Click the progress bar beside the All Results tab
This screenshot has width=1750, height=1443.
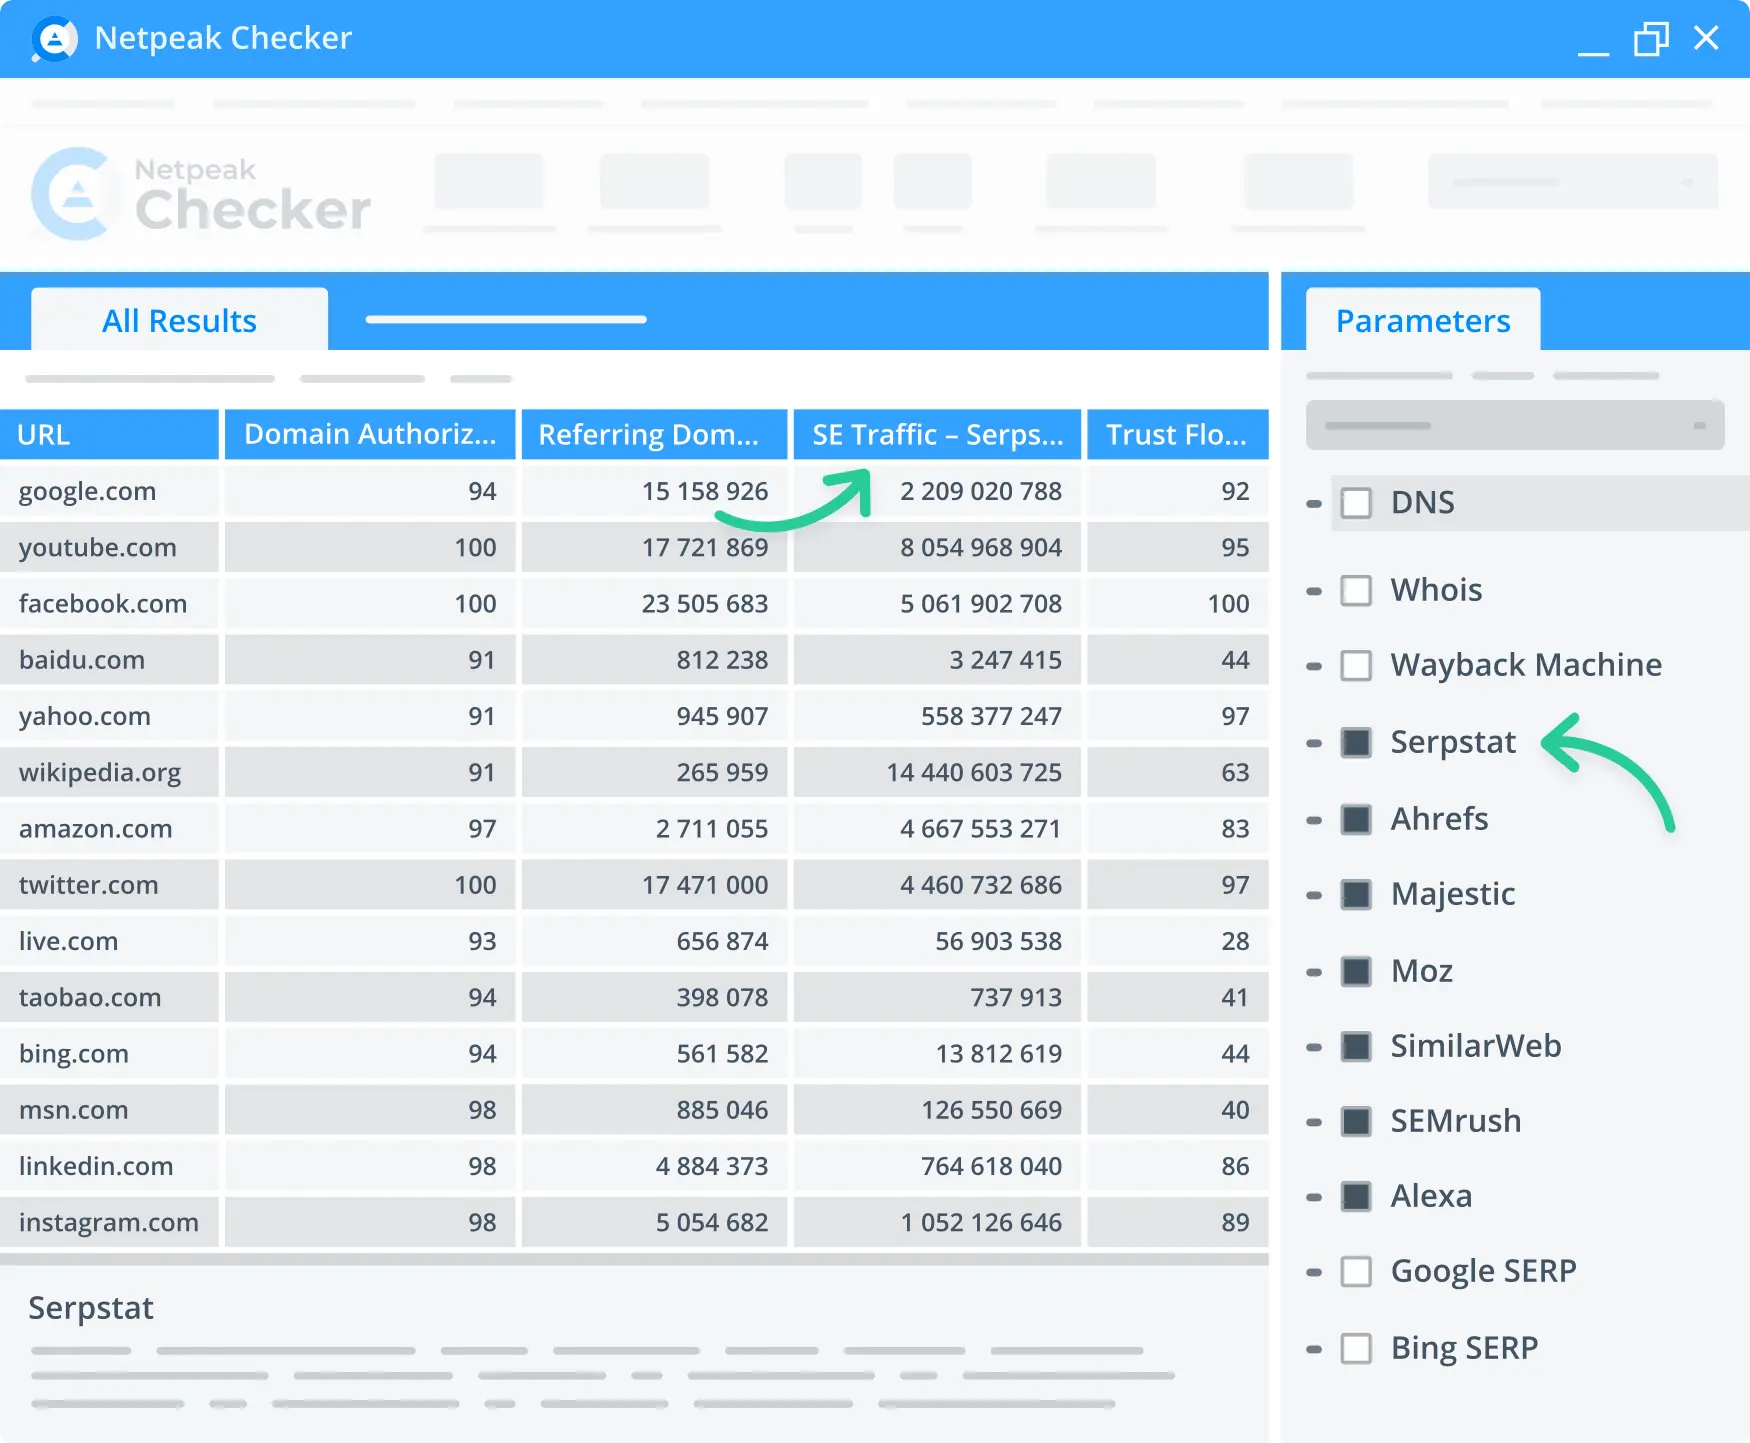tap(505, 319)
